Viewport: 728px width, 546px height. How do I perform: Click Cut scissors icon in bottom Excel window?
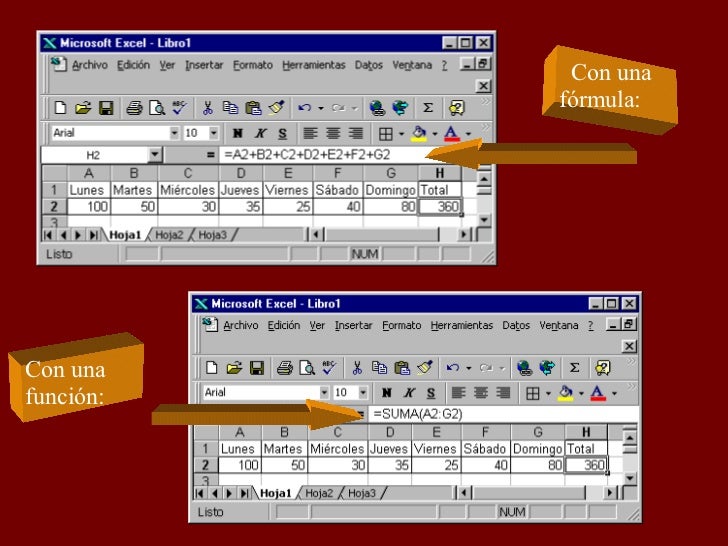[x=357, y=368]
